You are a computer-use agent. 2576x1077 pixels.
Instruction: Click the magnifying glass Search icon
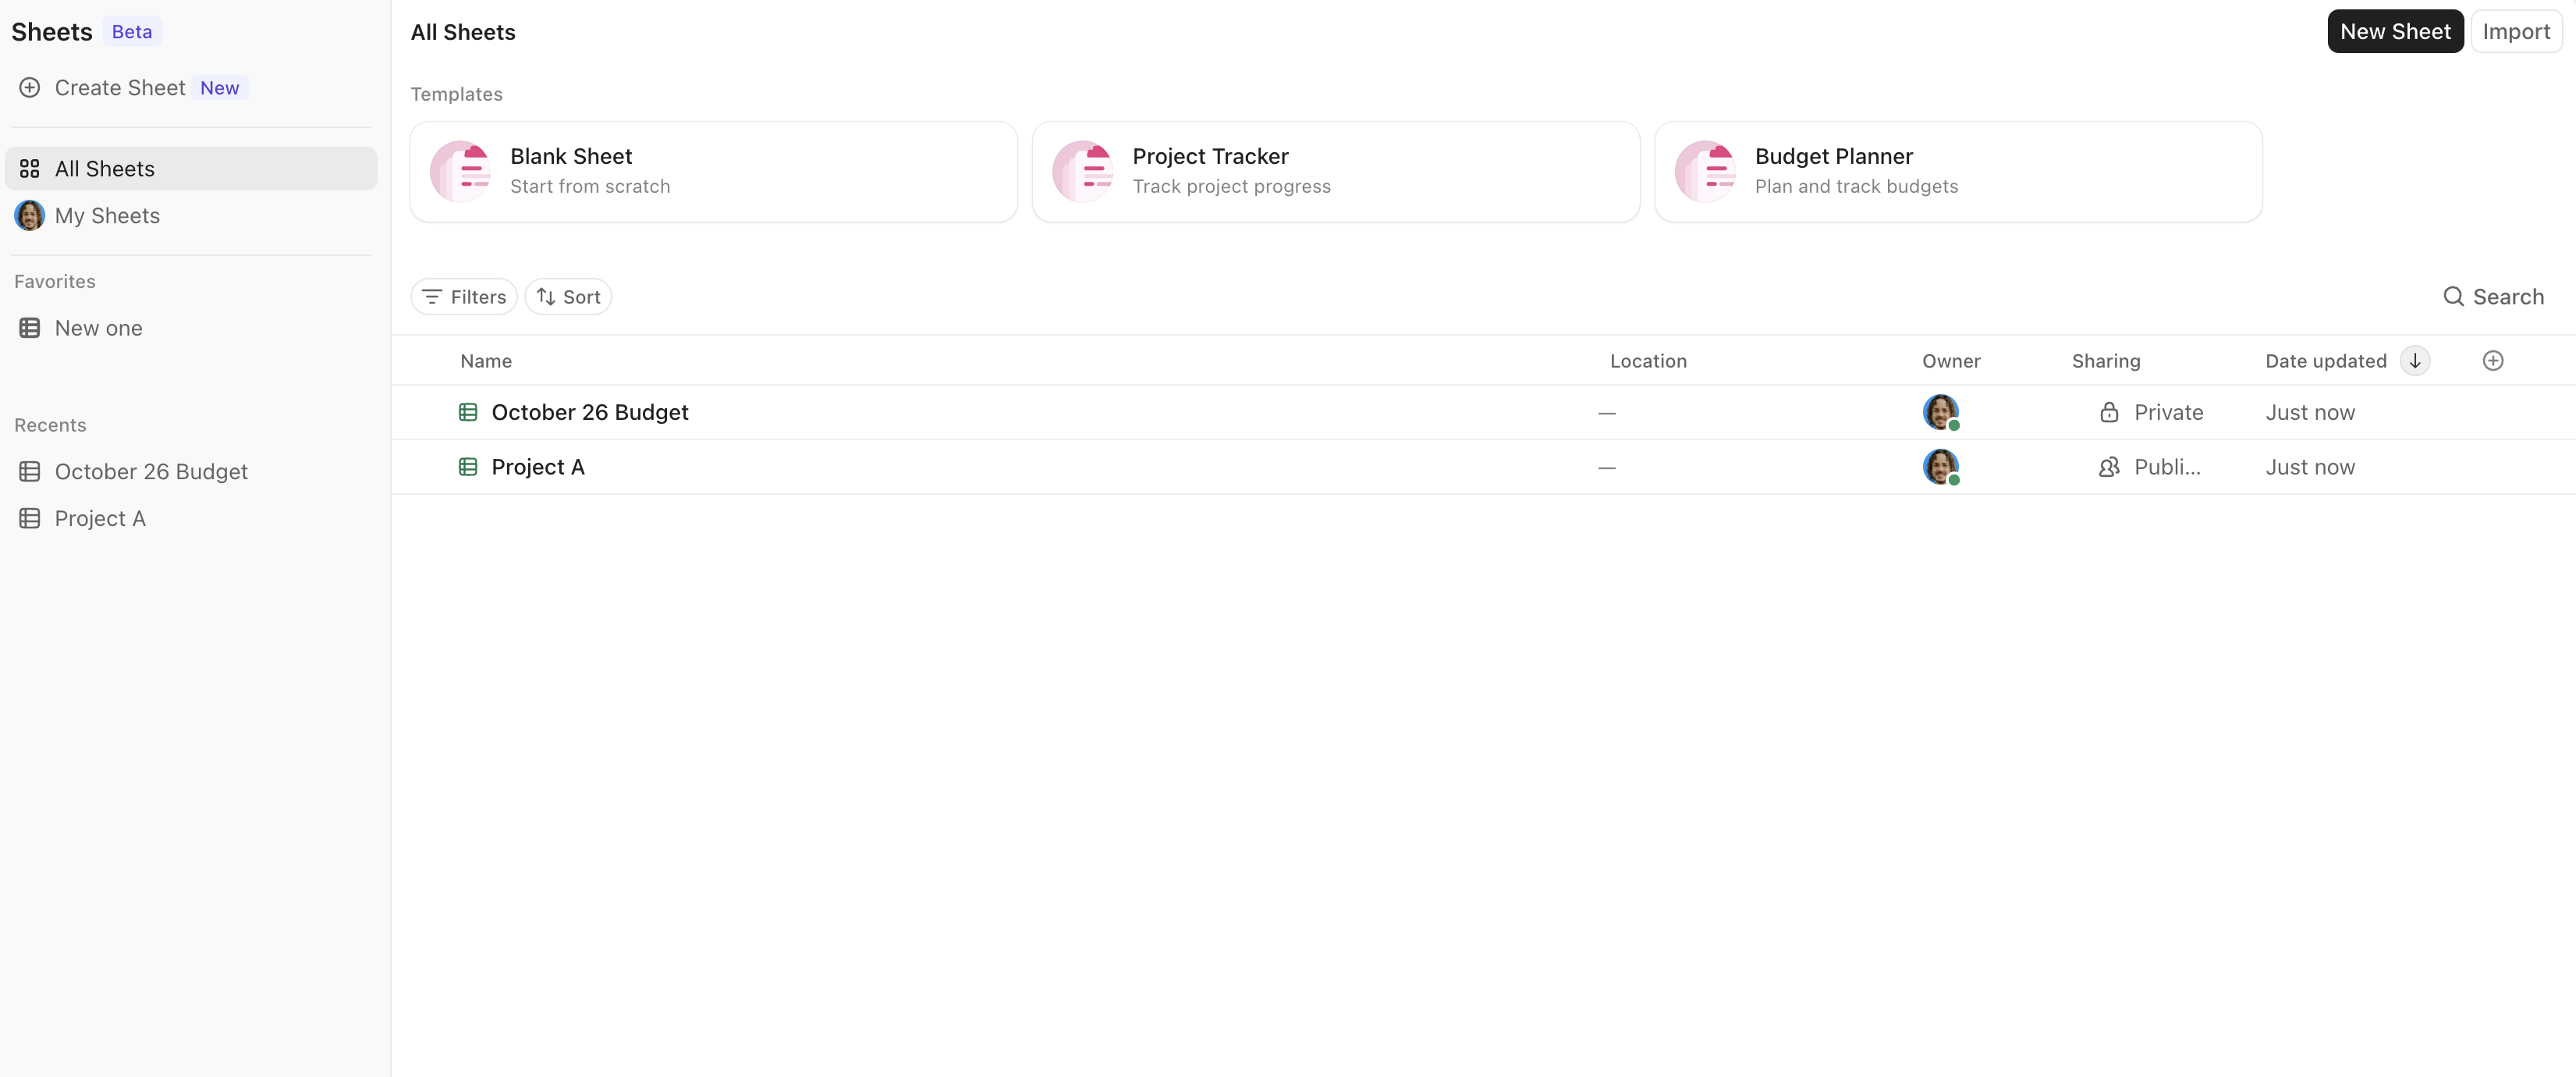(x=2453, y=297)
